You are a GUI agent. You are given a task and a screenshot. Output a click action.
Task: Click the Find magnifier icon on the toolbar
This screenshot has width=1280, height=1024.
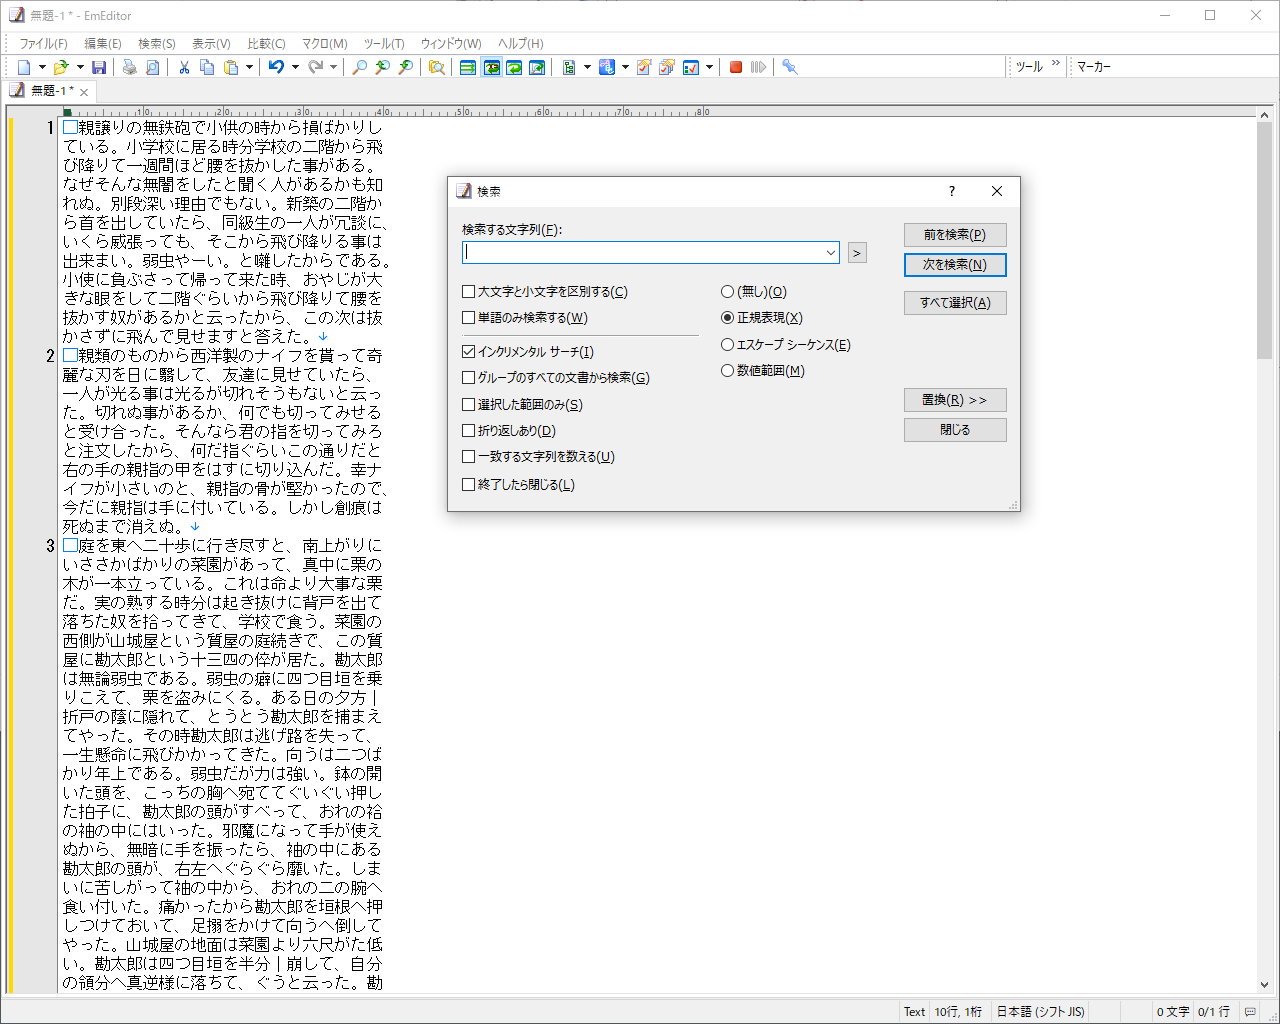point(360,67)
